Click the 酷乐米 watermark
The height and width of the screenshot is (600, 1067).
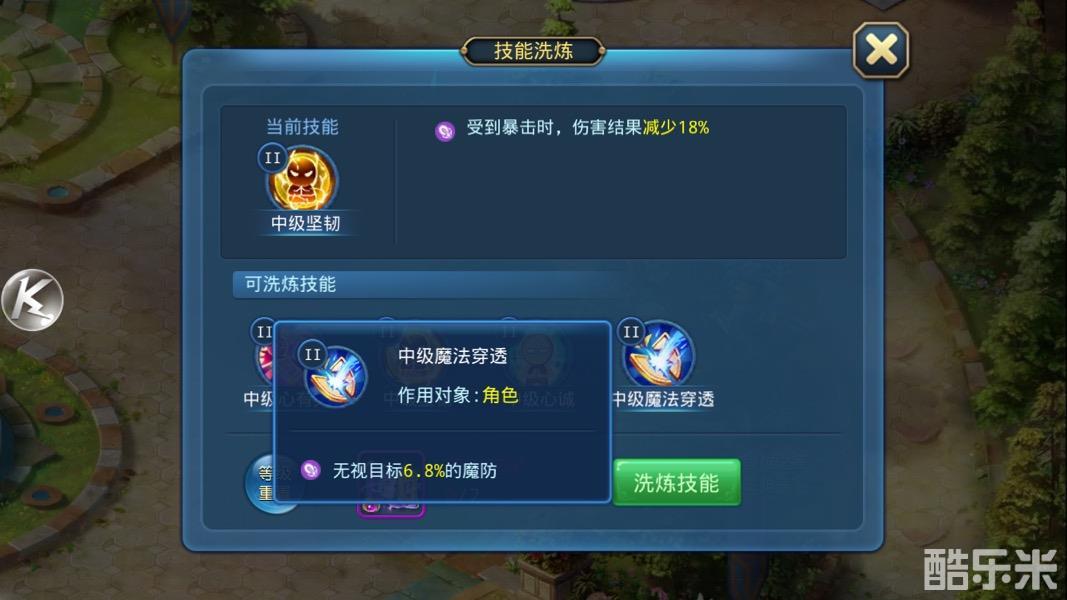990,569
